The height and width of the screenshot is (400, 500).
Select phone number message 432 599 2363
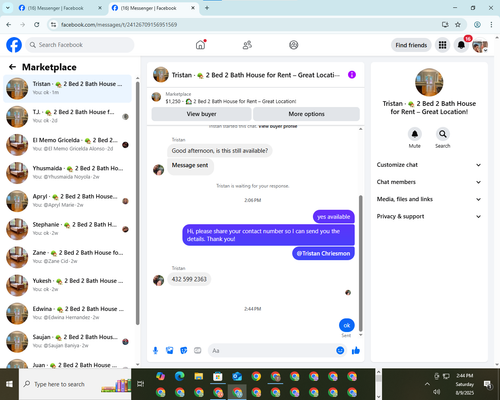point(189,279)
